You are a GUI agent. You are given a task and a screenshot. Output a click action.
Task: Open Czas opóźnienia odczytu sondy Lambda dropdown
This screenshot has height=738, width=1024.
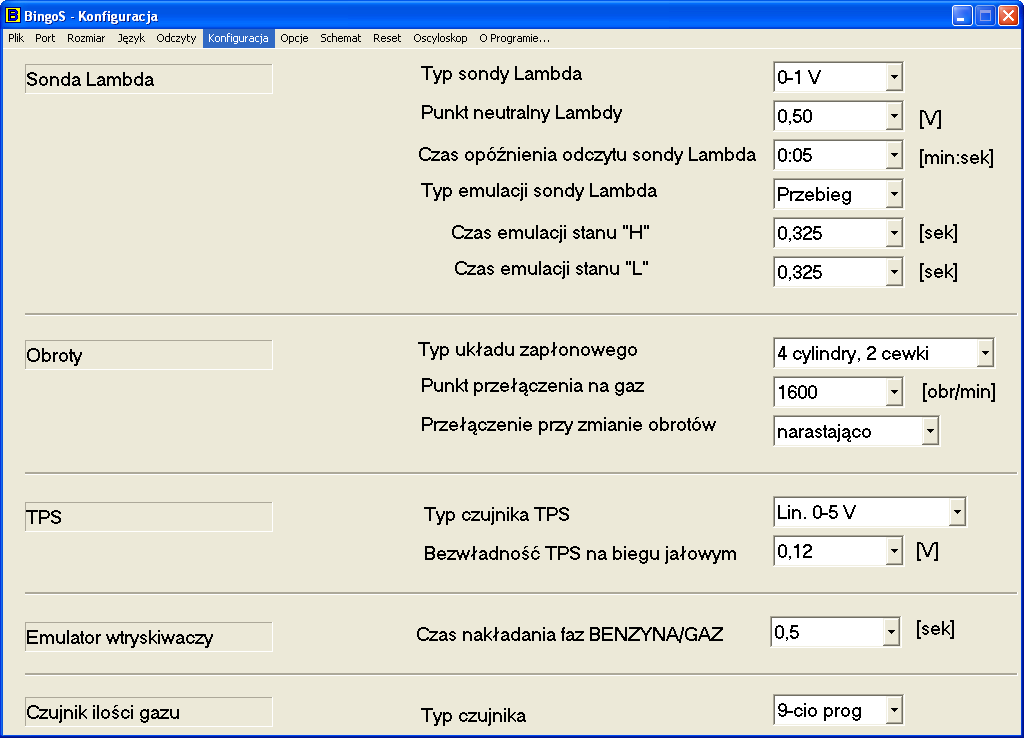point(894,155)
